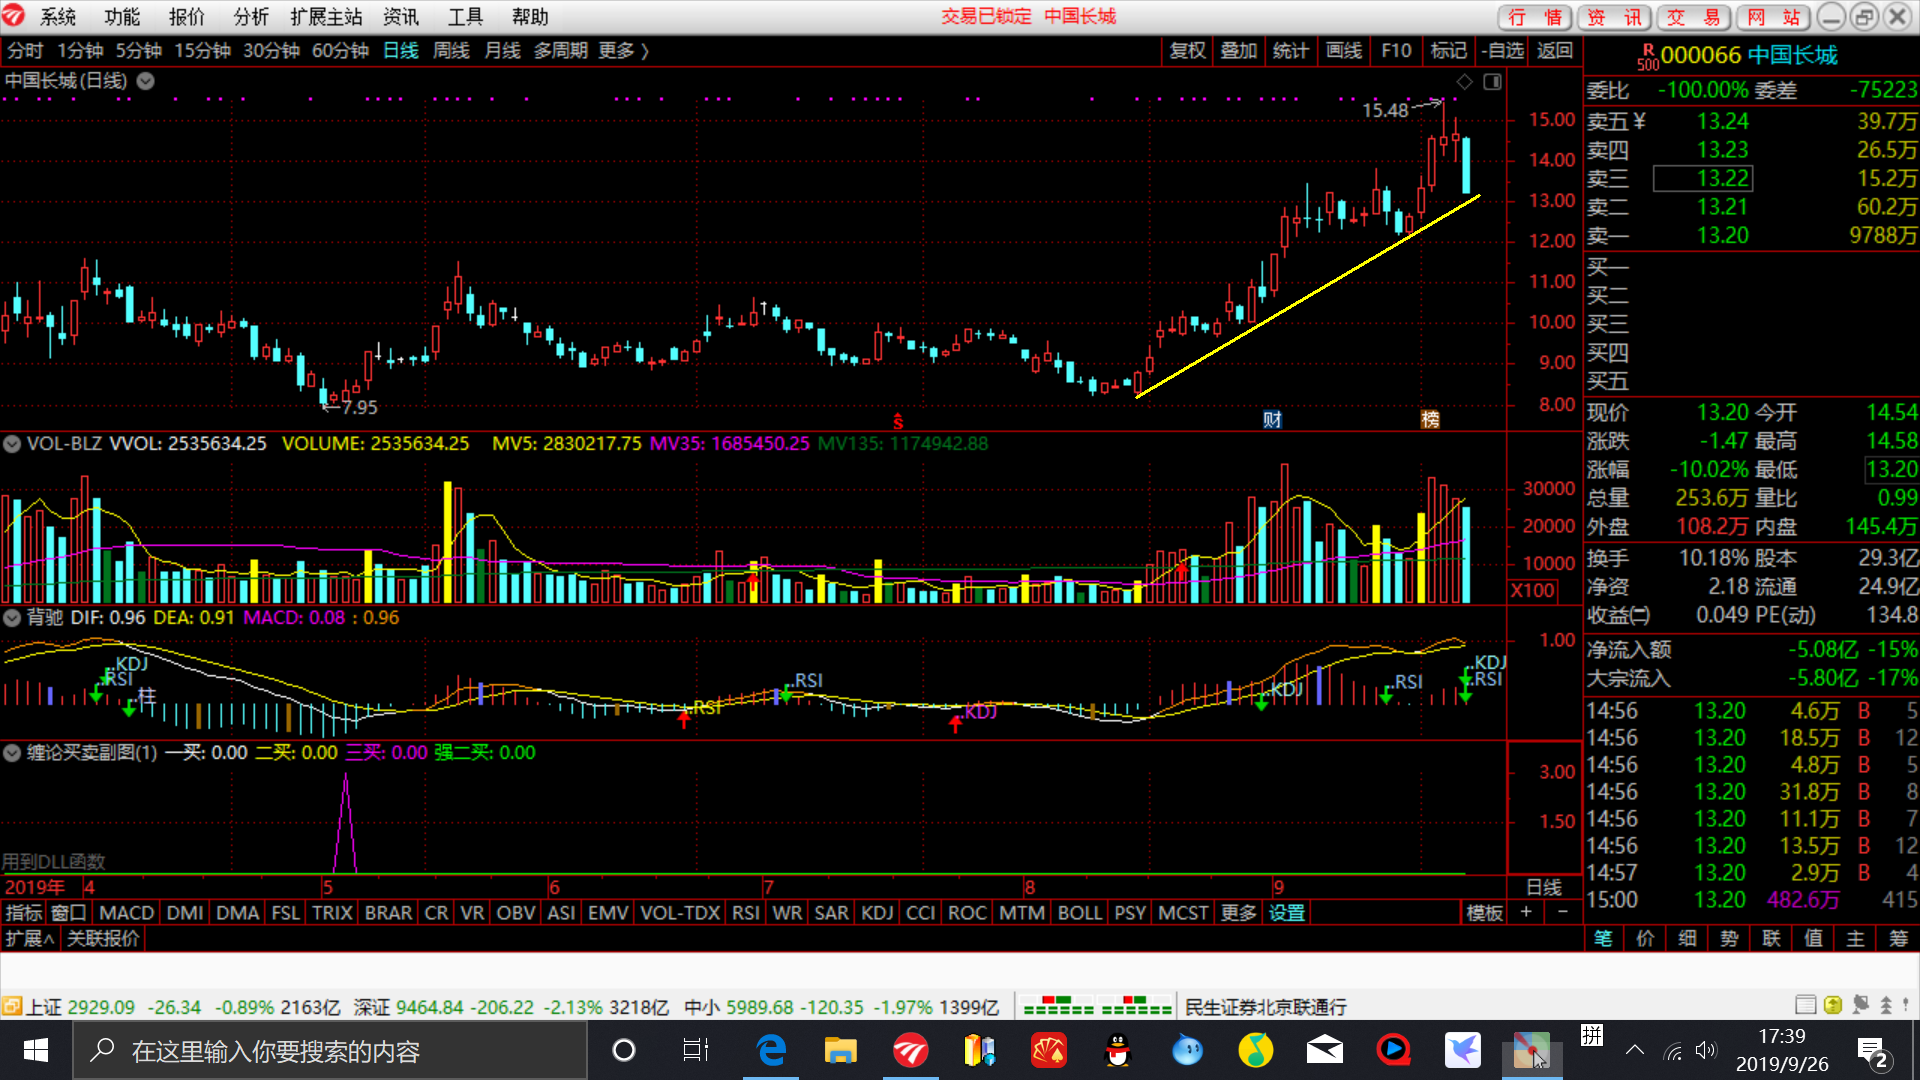Click the double up-arrow status bar icon
Screen dimensions: 1920x1080
click(x=1886, y=1005)
